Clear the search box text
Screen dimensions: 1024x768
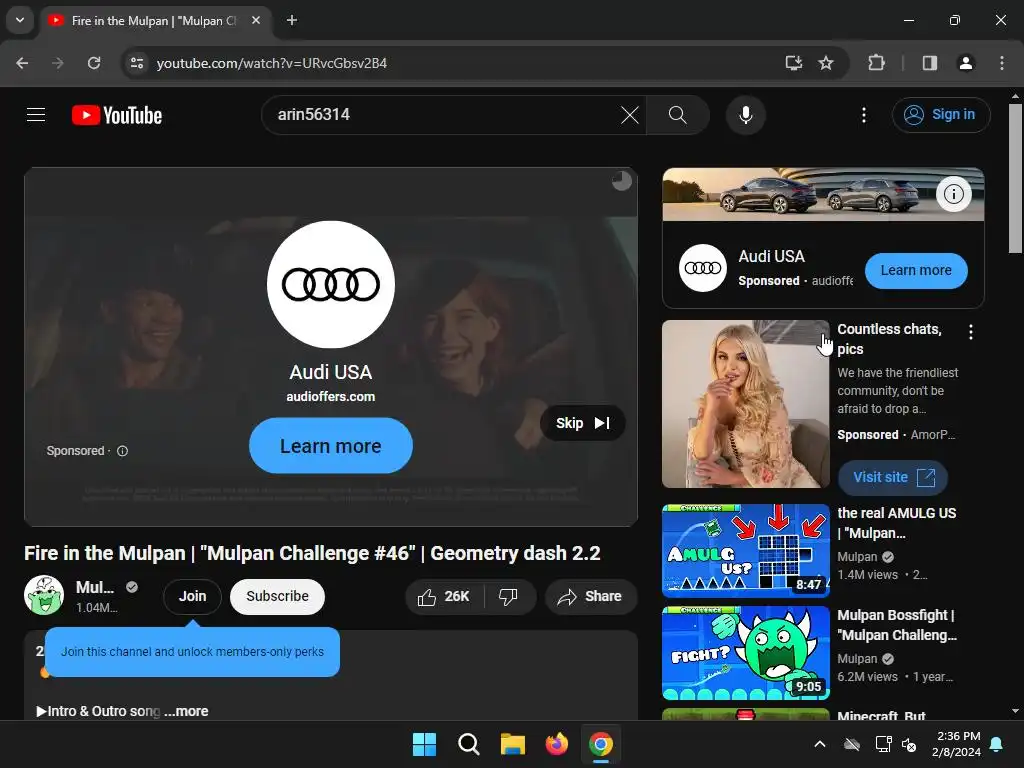pyautogui.click(x=630, y=115)
